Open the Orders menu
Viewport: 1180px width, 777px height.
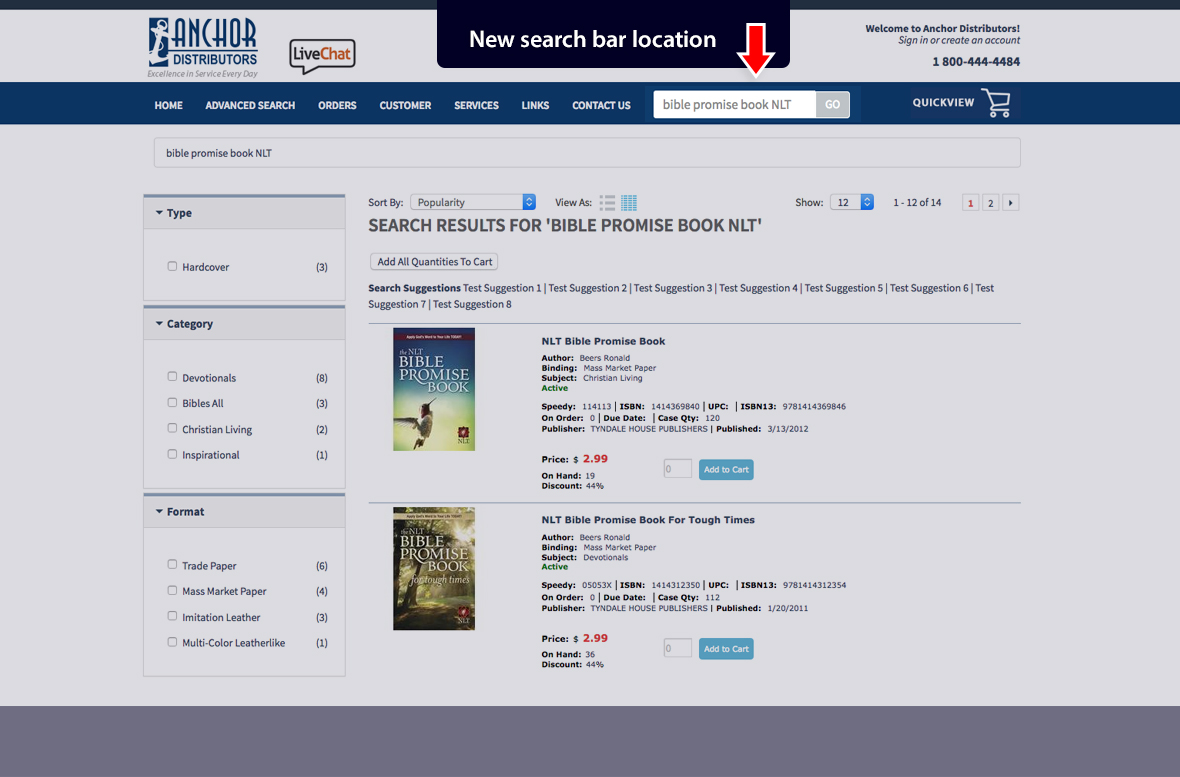(337, 105)
